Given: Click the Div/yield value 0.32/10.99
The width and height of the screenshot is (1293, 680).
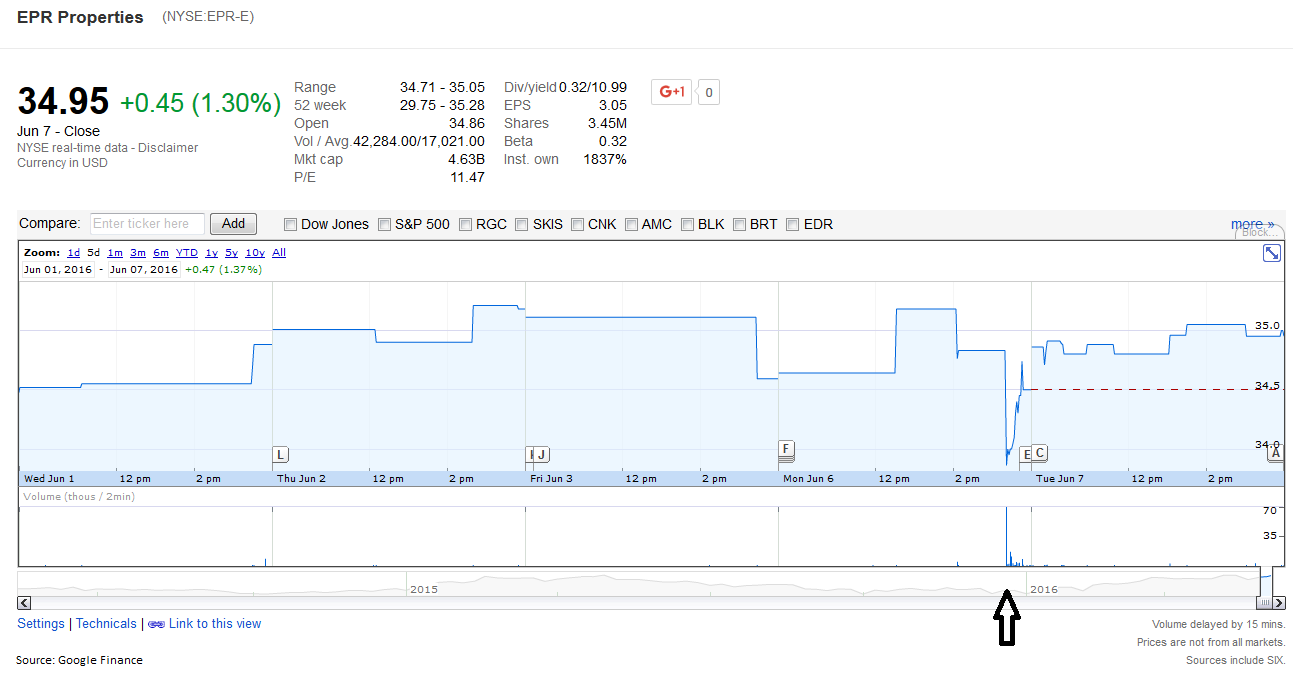Looking at the screenshot, I should click(591, 88).
